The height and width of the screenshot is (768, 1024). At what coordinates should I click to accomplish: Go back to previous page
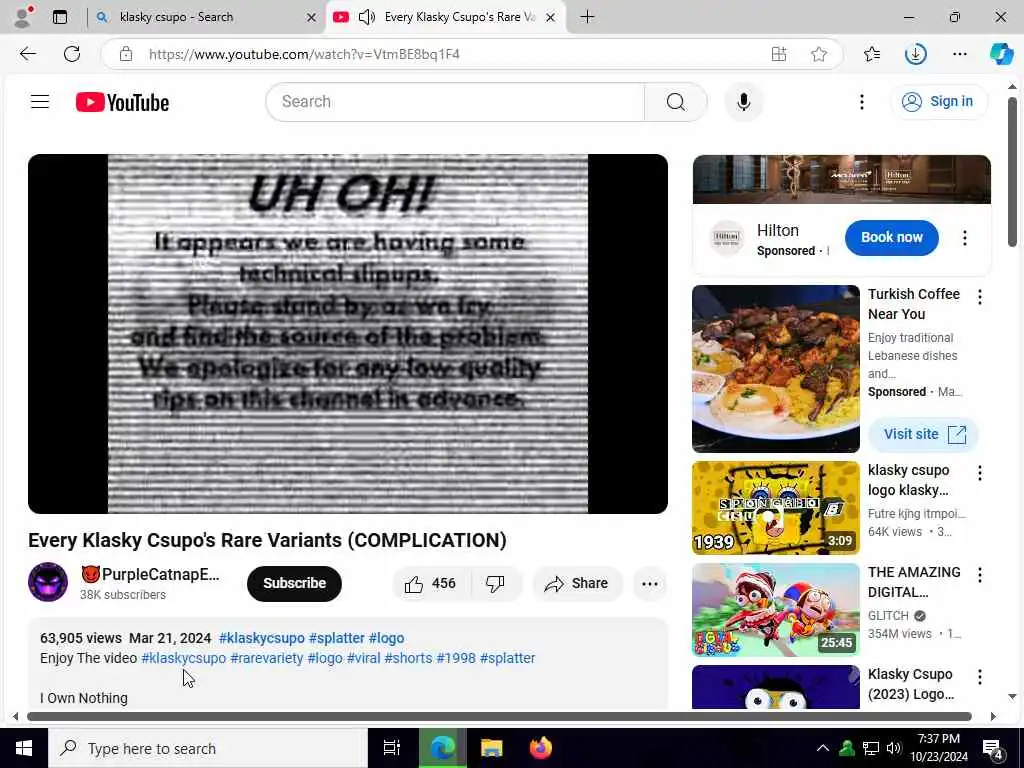click(28, 54)
